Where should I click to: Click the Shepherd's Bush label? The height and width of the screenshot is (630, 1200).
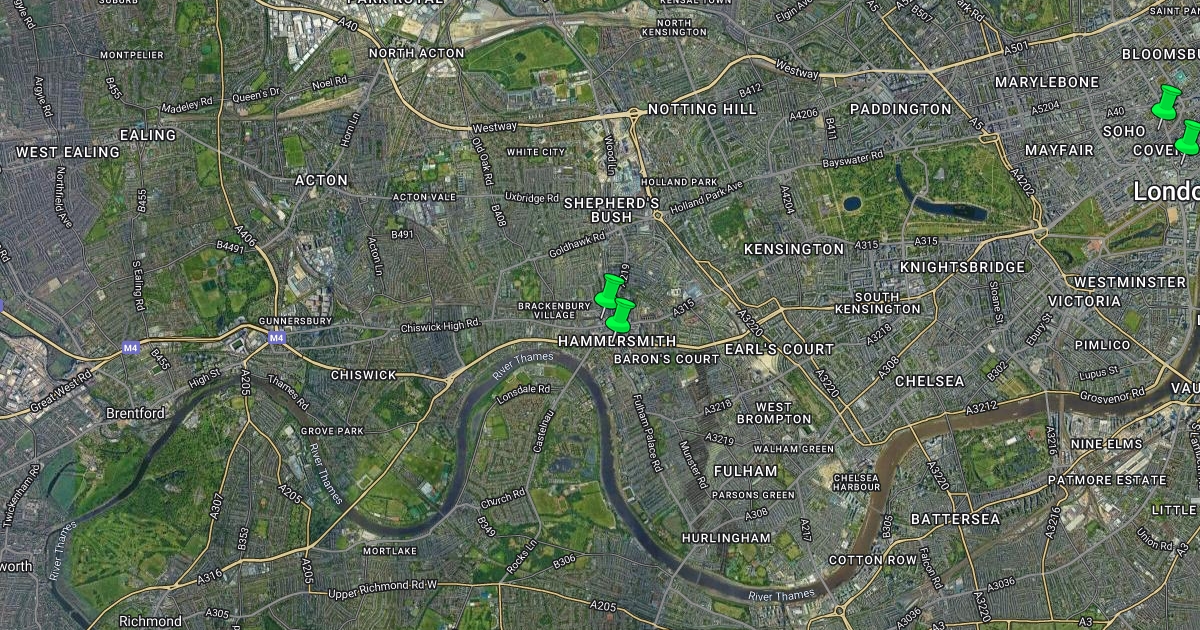click(612, 209)
